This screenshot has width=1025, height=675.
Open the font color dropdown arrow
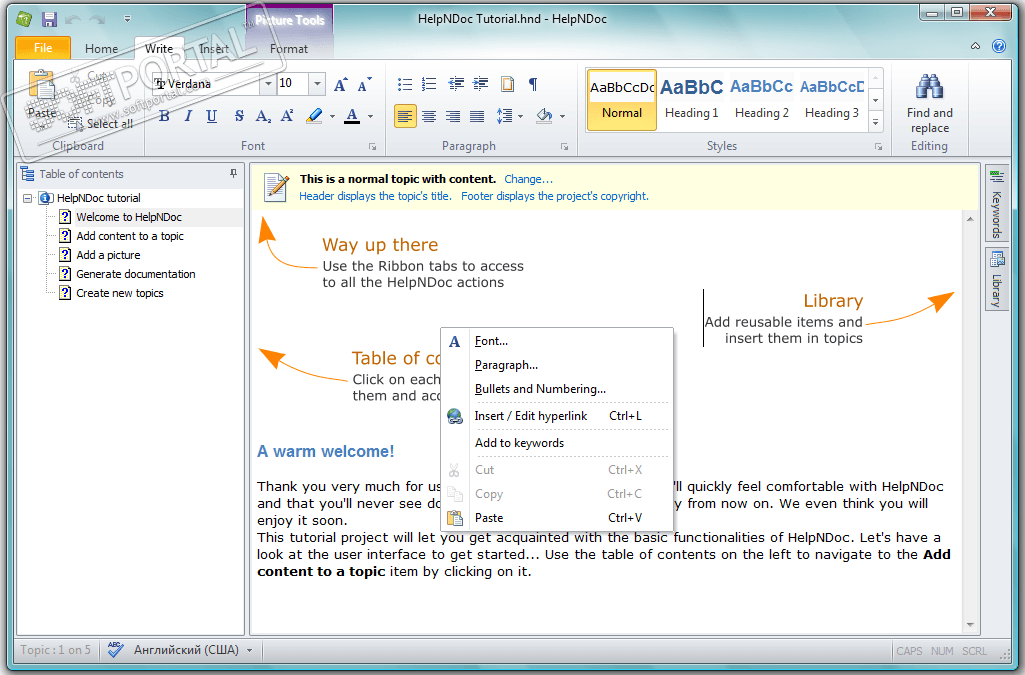(371, 117)
